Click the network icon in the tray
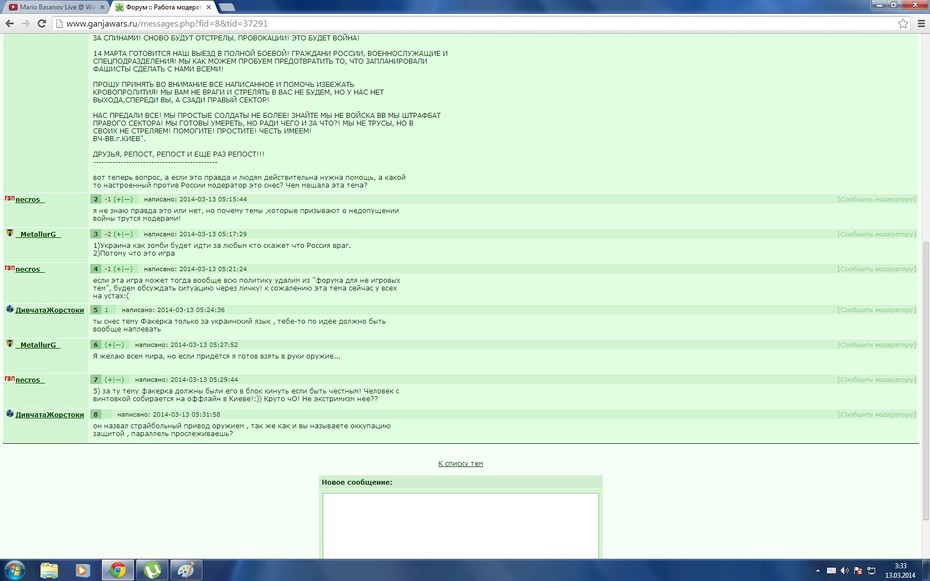This screenshot has width=930, height=581. 871,571
